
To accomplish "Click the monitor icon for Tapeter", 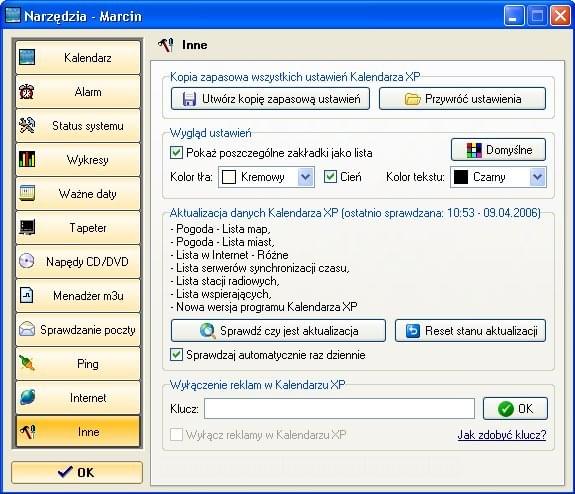I will 27,227.
